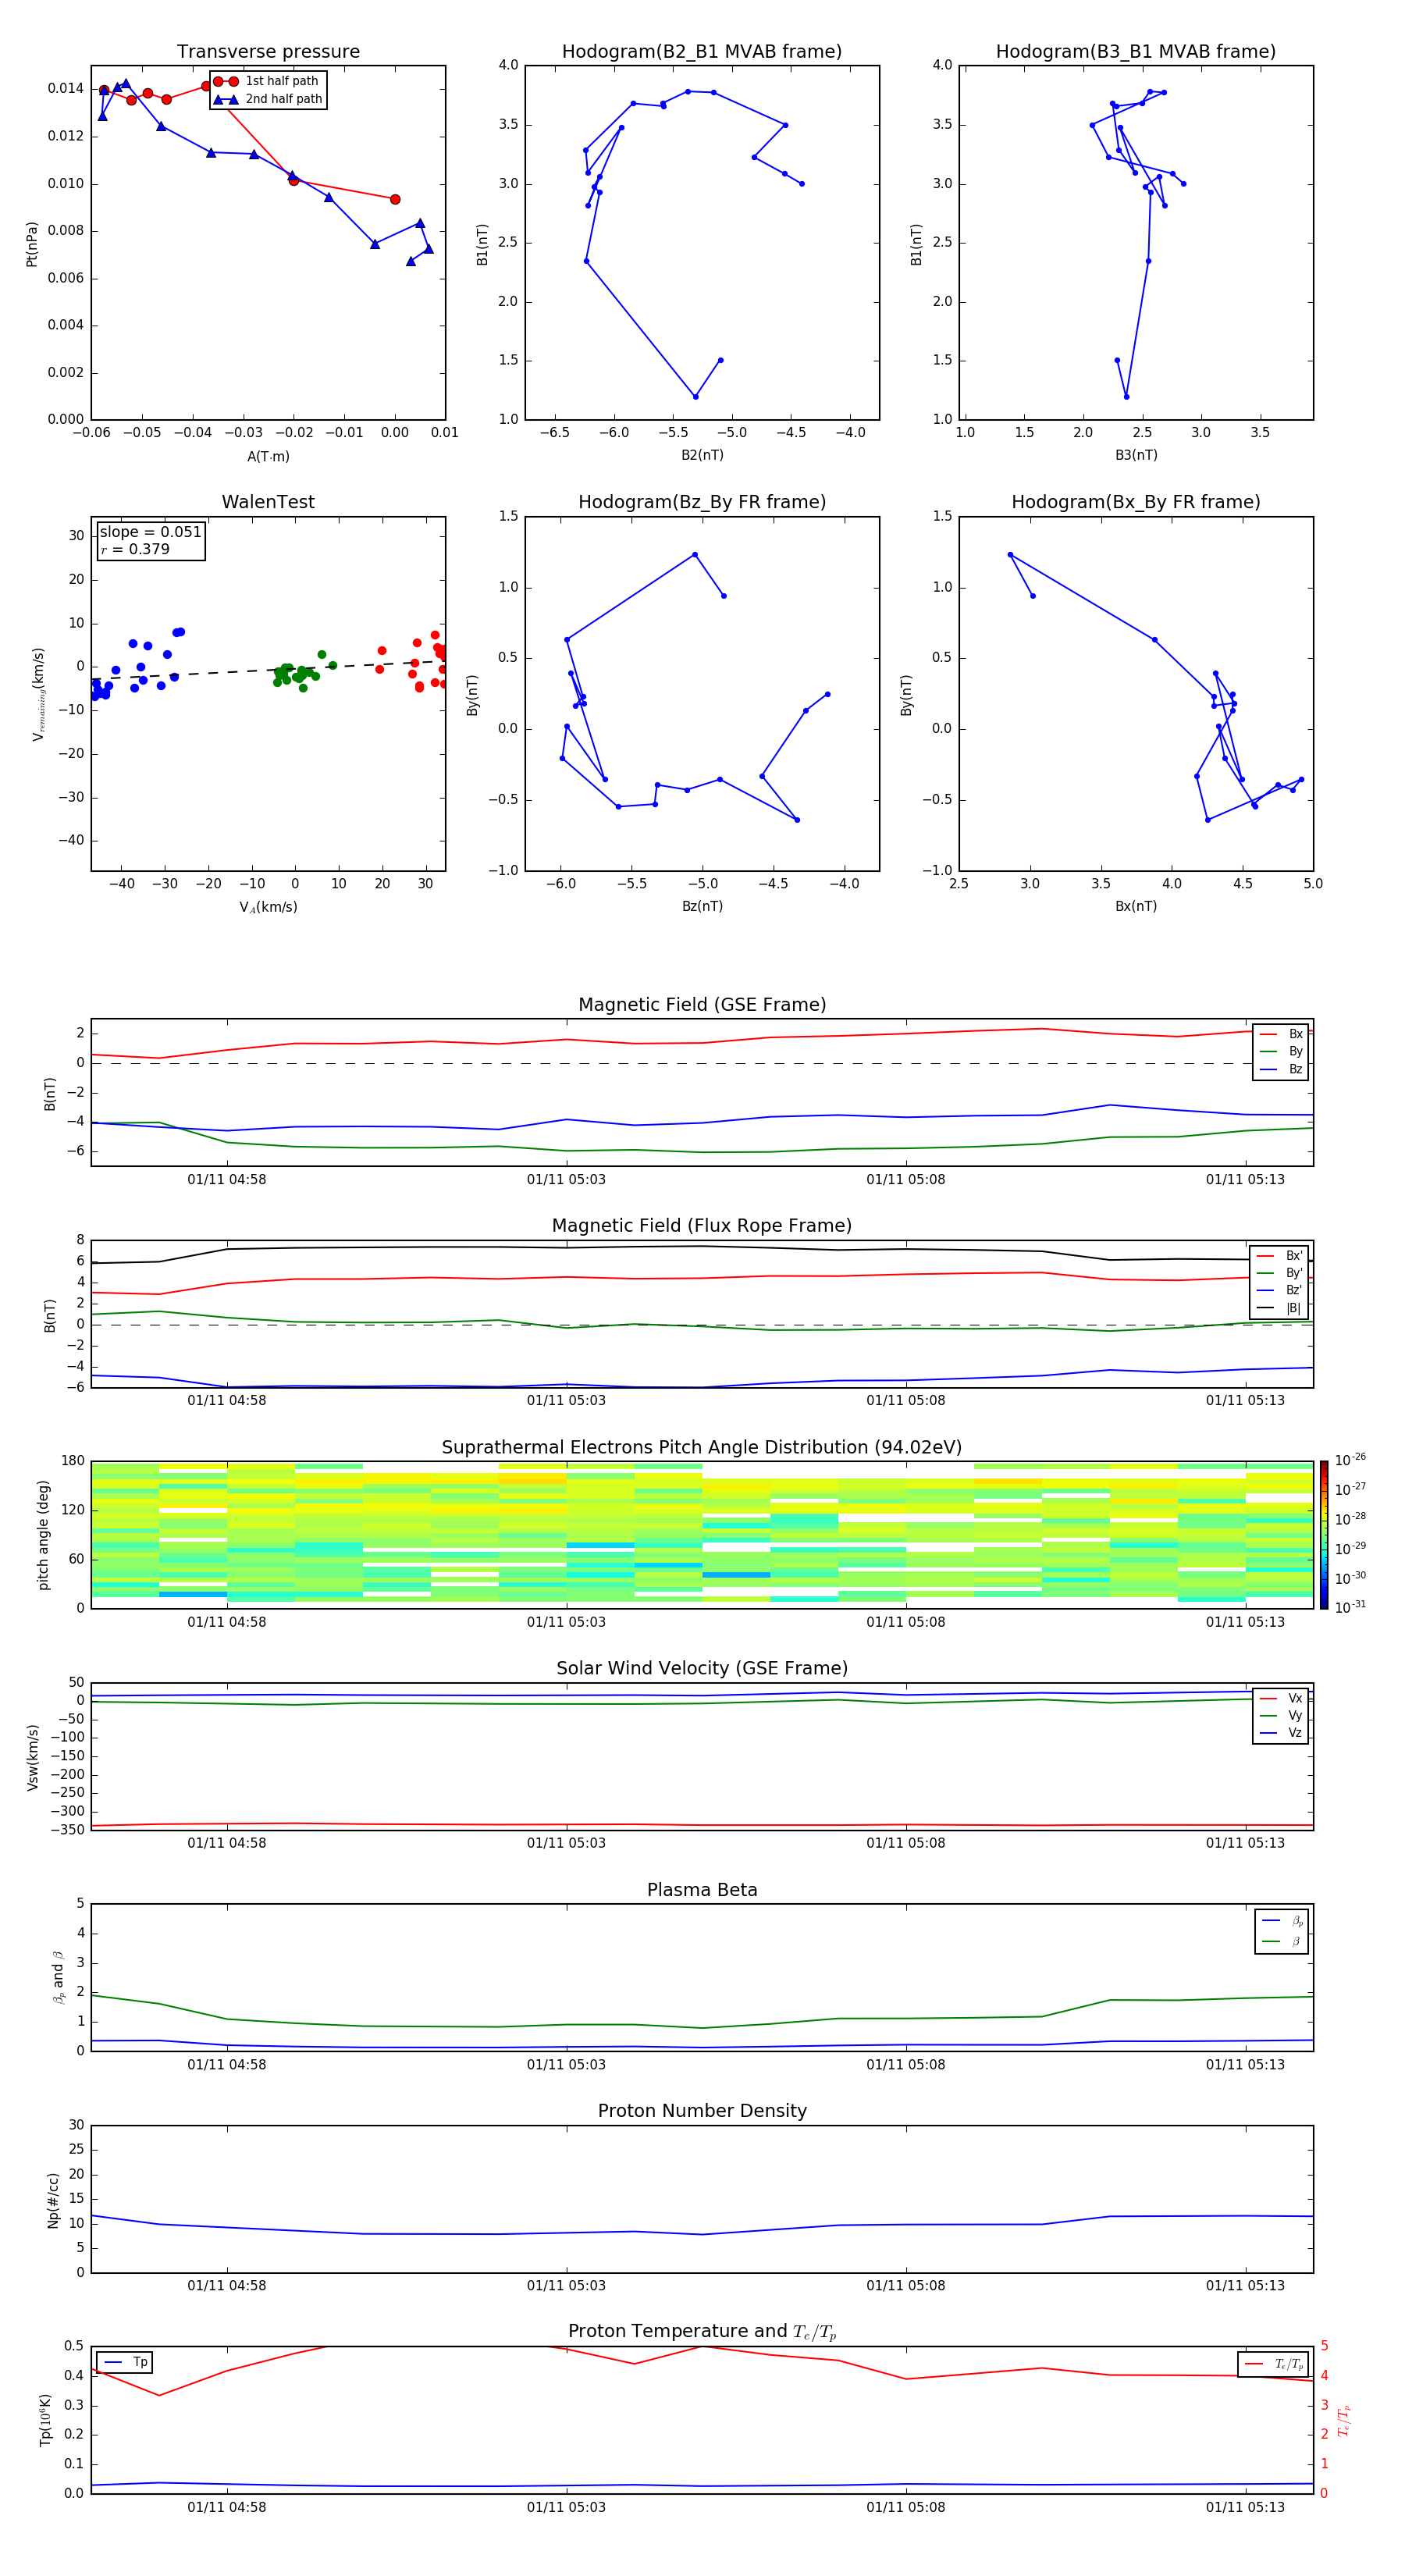Click the 'Proton Temperature and Te/Tp' title
Image resolution: width=1405 pixels, height=2576 pixels.
[x=702, y=2332]
